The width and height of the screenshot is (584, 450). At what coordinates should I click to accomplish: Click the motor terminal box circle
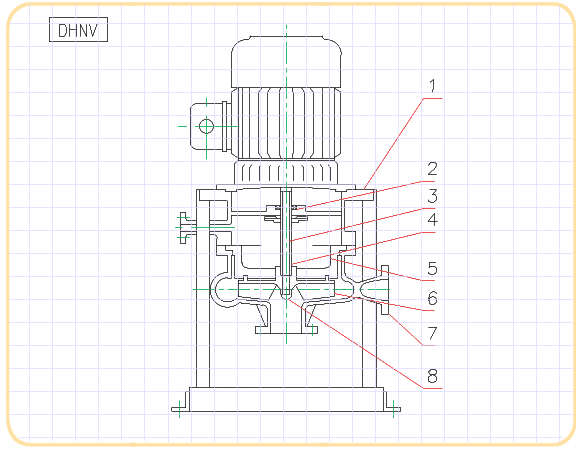coord(206,126)
